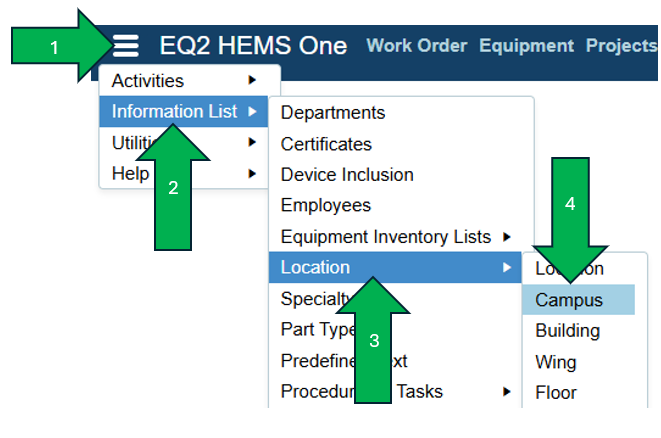Expand Equipment Inventory Lists submenu
Viewport: 661px width, 438px height.
click(507, 237)
